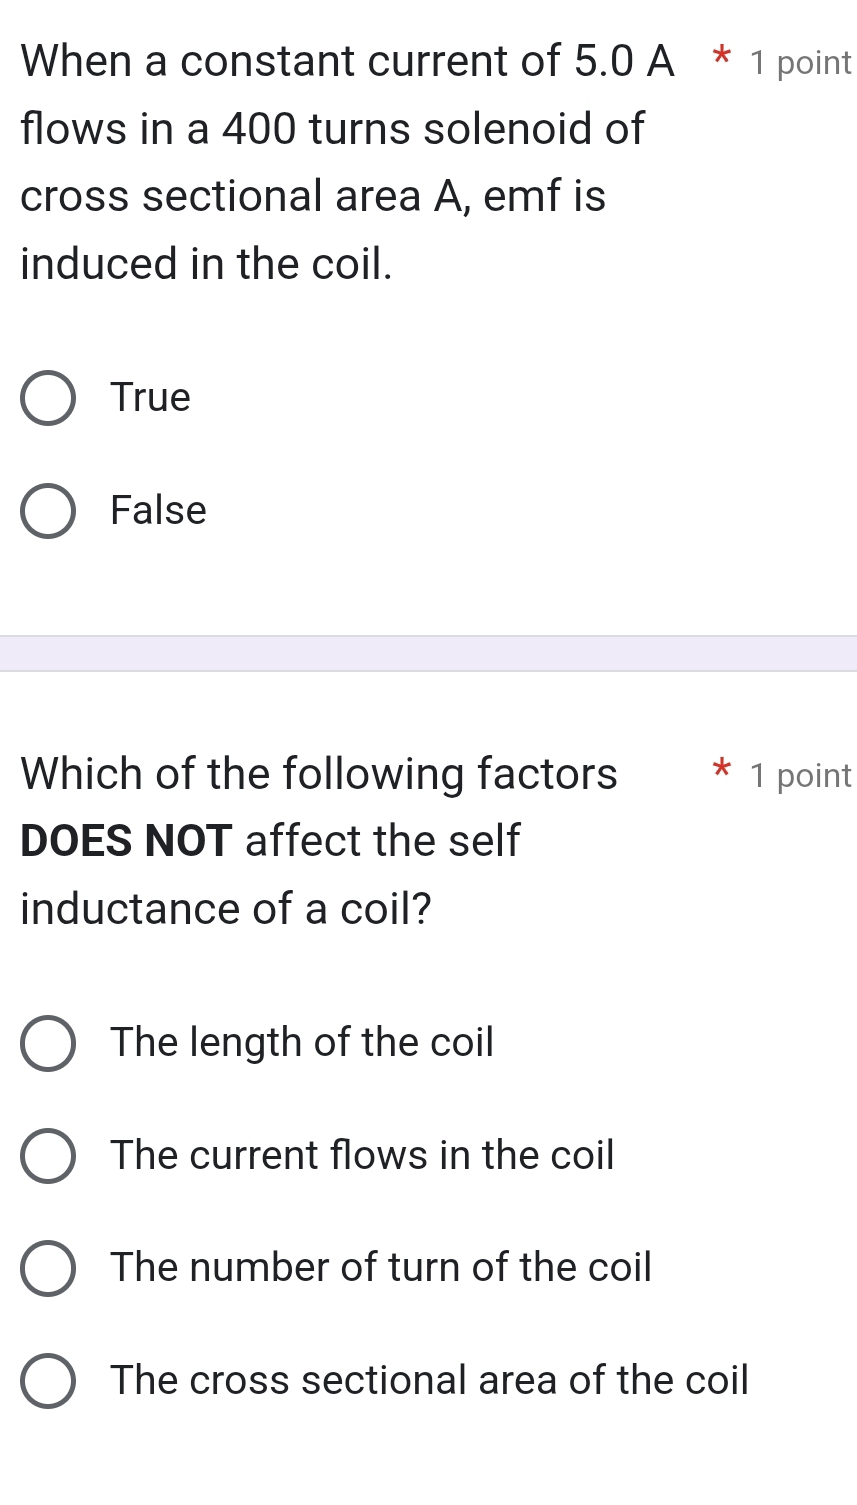Image resolution: width=857 pixels, height=1505 pixels.
Task: Mark radio circle for number of turn option
Action: (47, 1269)
